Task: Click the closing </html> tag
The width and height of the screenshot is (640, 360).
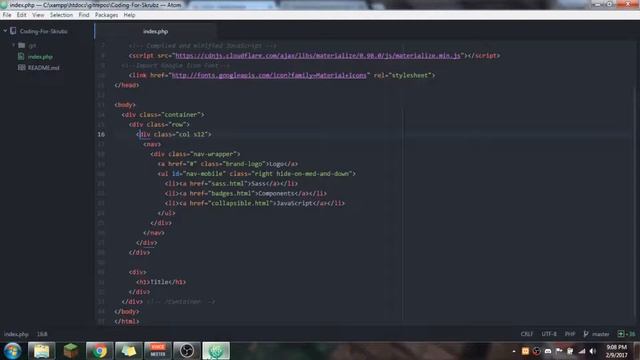Action: pos(127,321)
